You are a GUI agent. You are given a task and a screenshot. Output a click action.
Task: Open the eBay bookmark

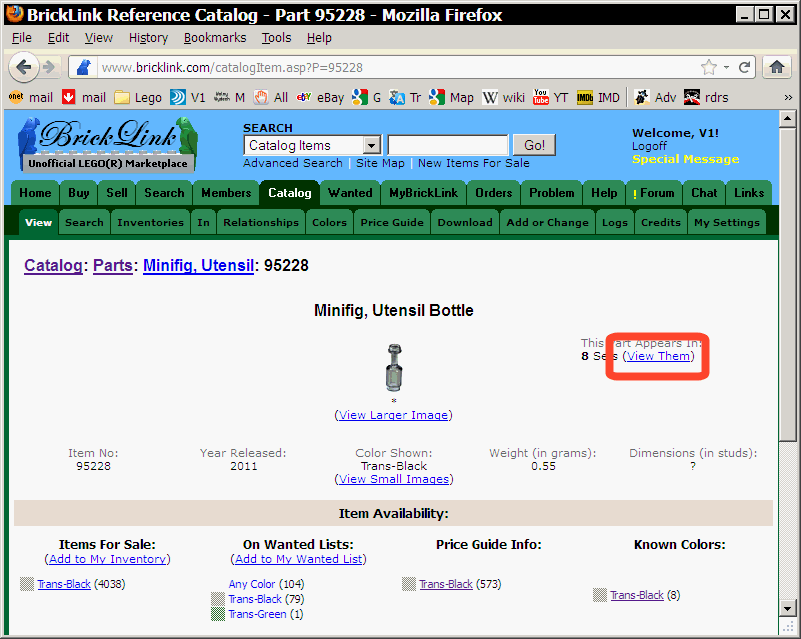[320, 97]
